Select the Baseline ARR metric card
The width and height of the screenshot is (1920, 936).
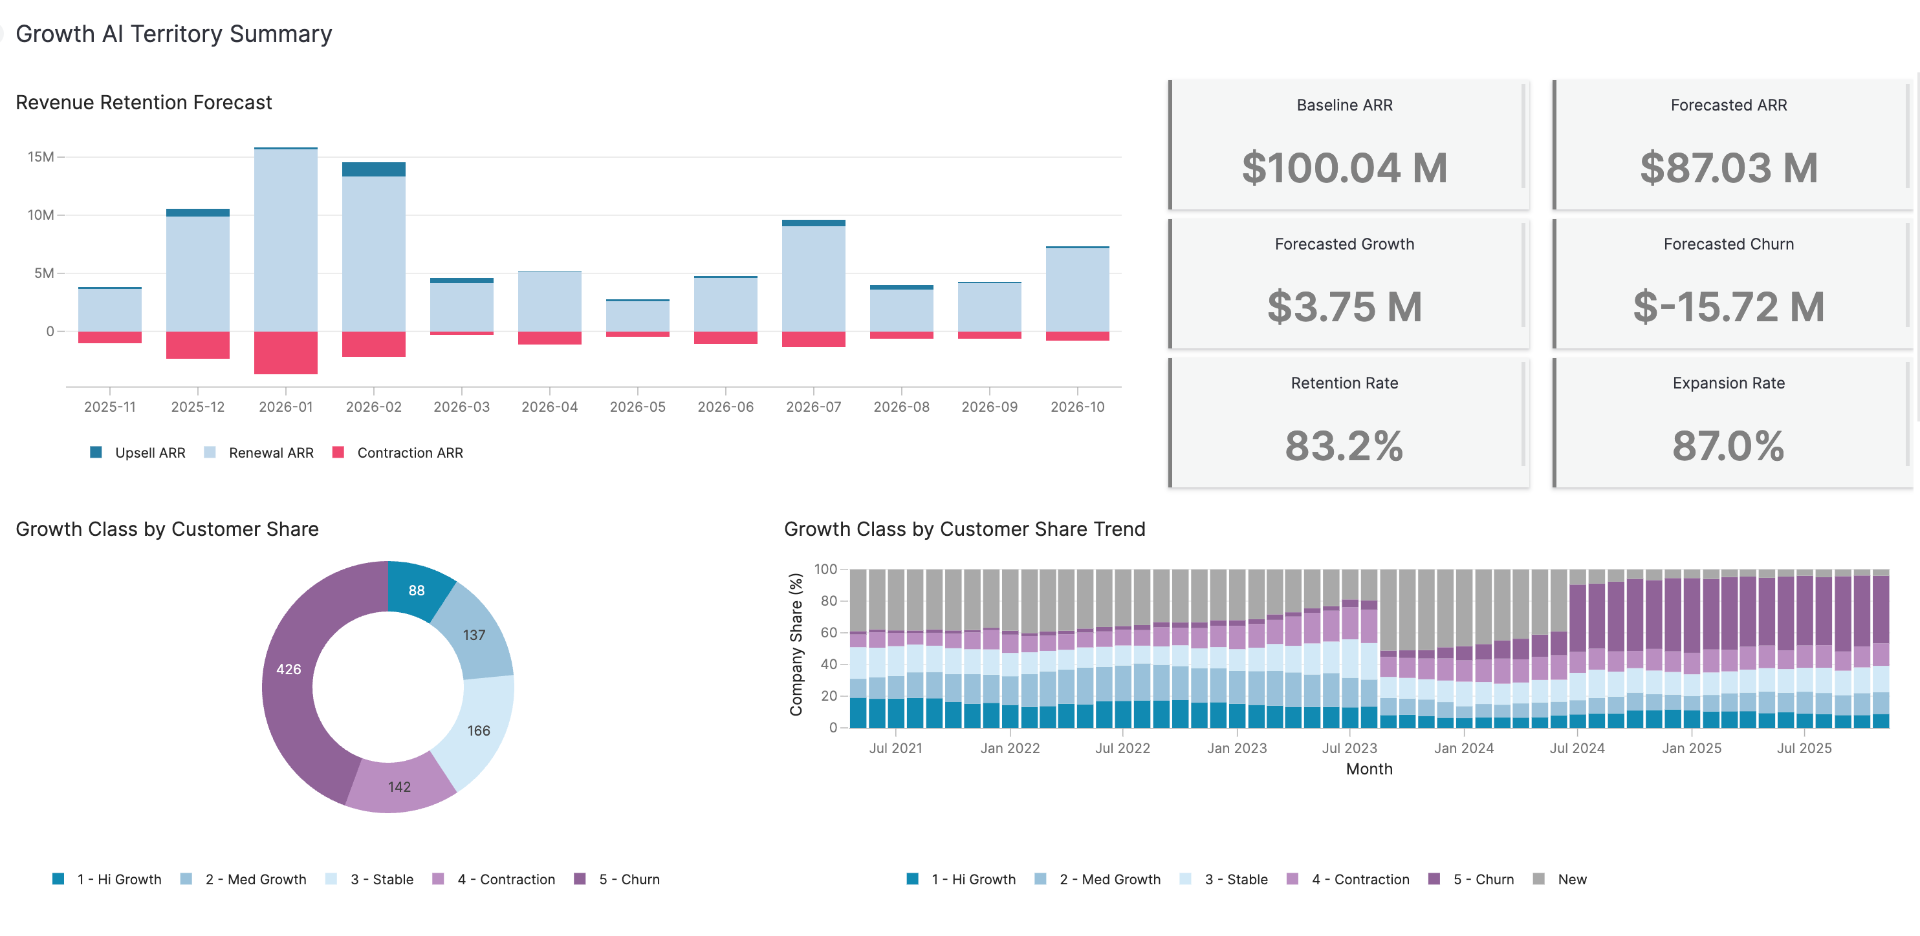1345,145
